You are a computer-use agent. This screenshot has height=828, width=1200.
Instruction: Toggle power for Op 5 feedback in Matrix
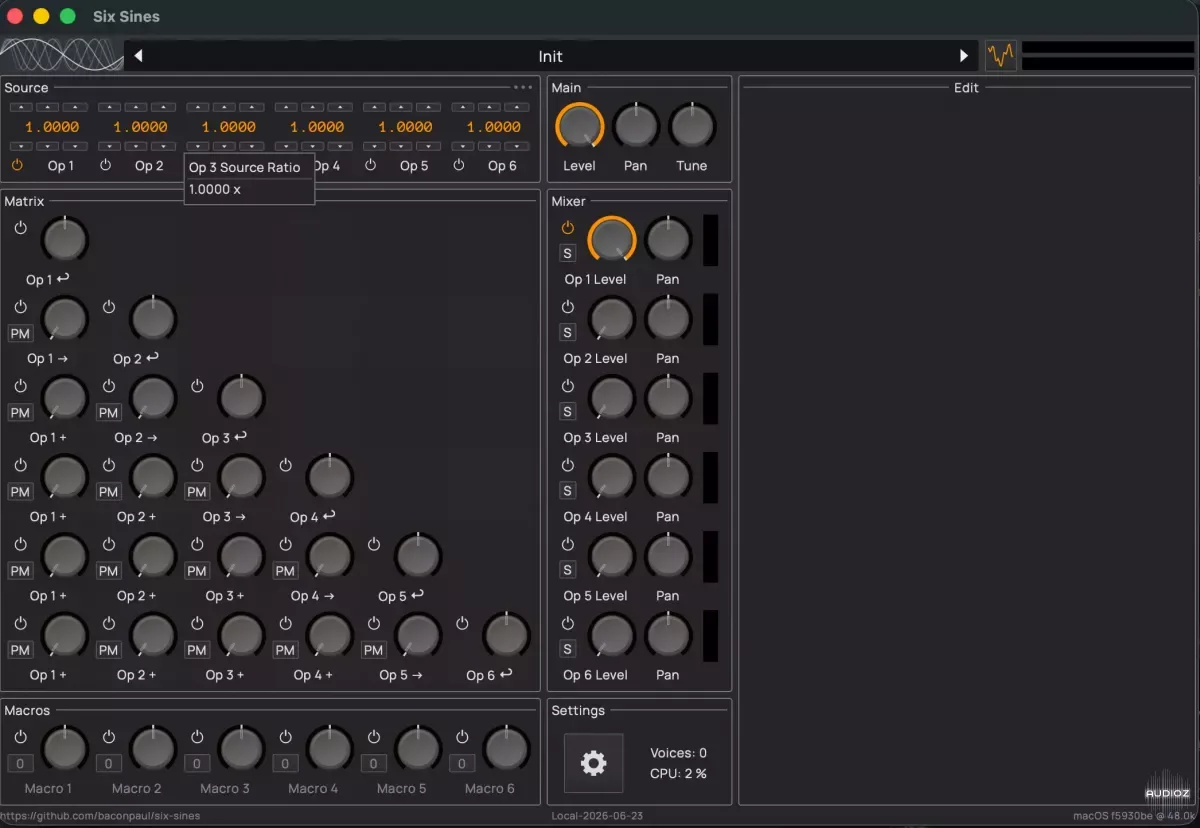pos(373,544)
